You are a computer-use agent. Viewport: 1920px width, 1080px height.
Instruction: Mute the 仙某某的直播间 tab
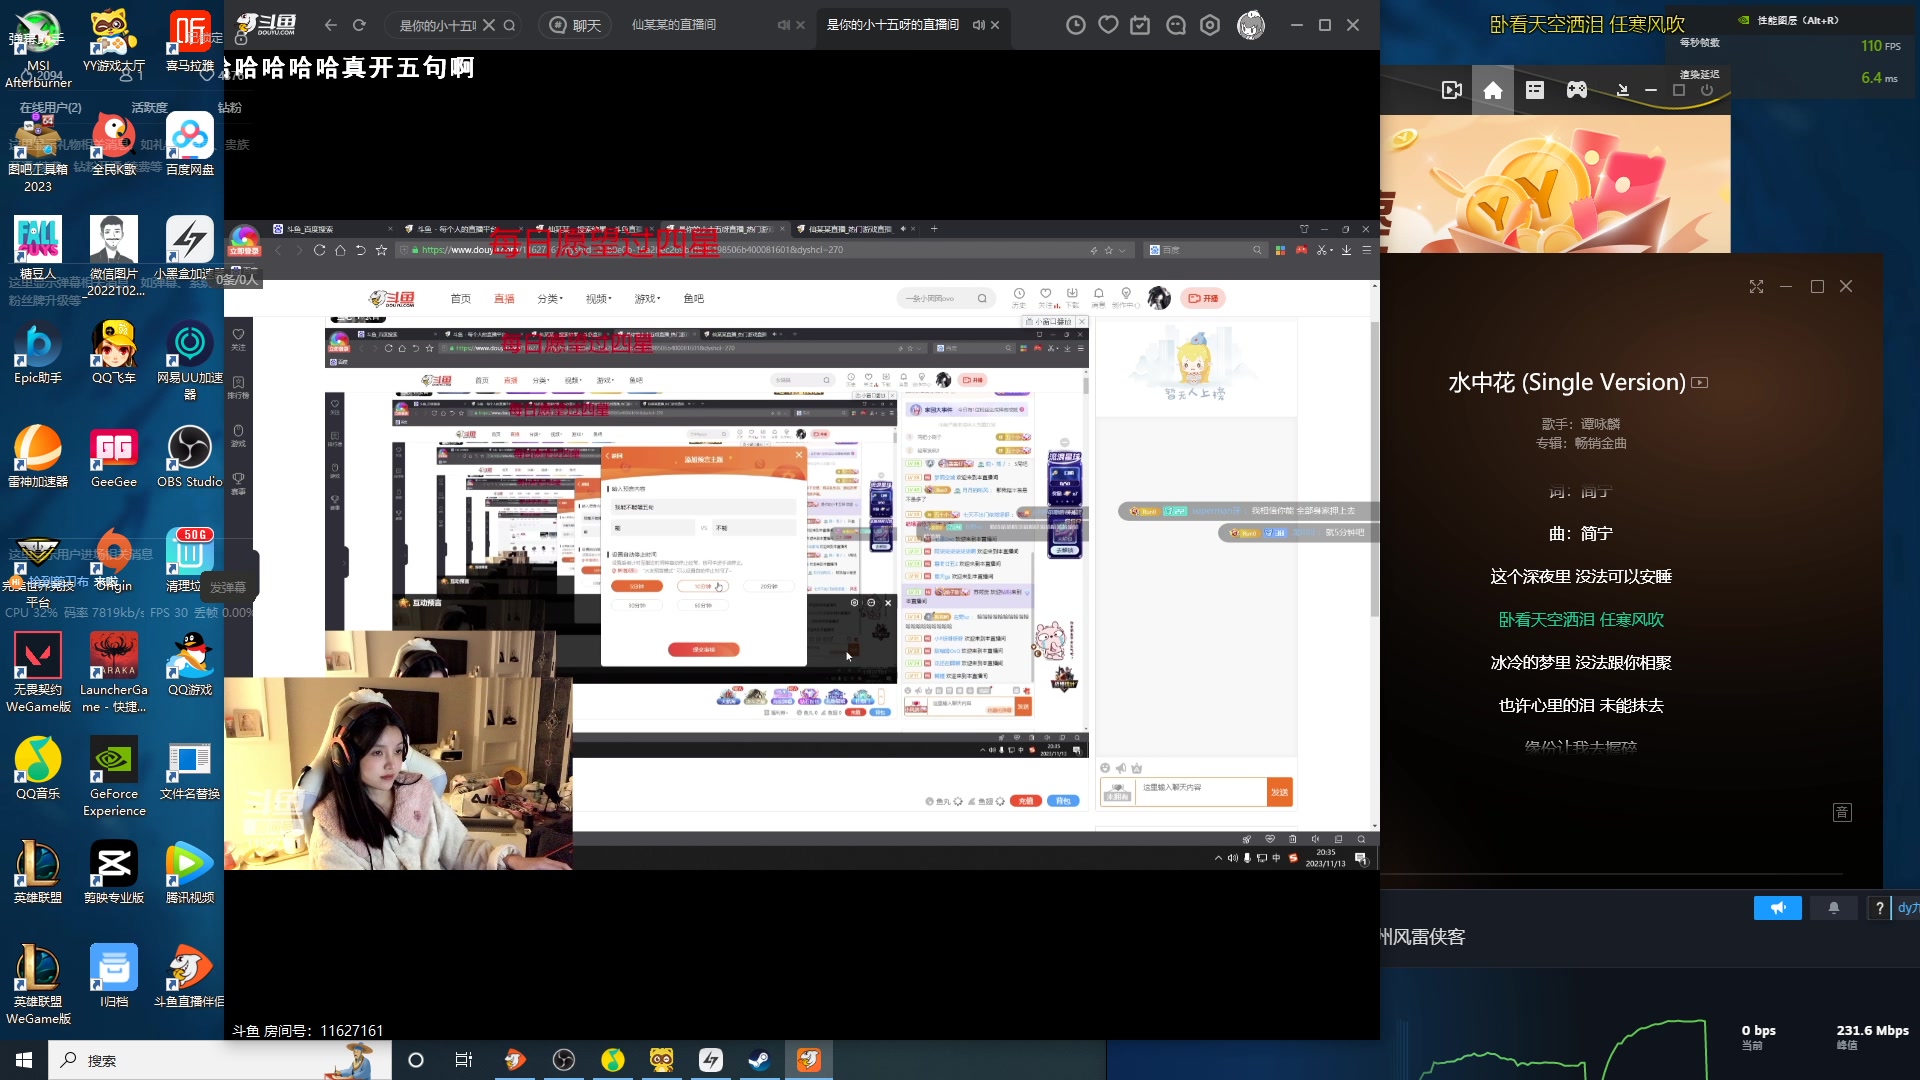tap(783, 25)
